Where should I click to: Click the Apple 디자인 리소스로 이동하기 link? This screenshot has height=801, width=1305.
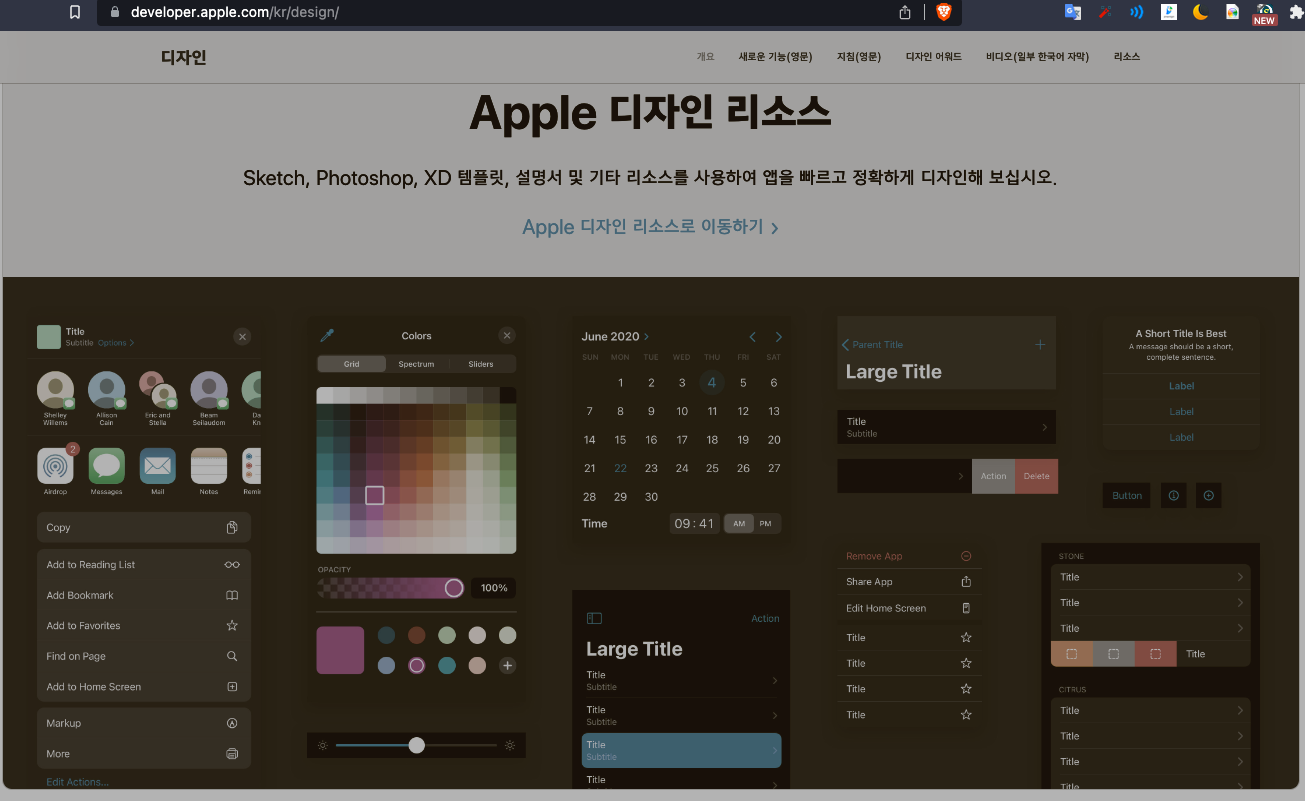click(x=650, y=227)
